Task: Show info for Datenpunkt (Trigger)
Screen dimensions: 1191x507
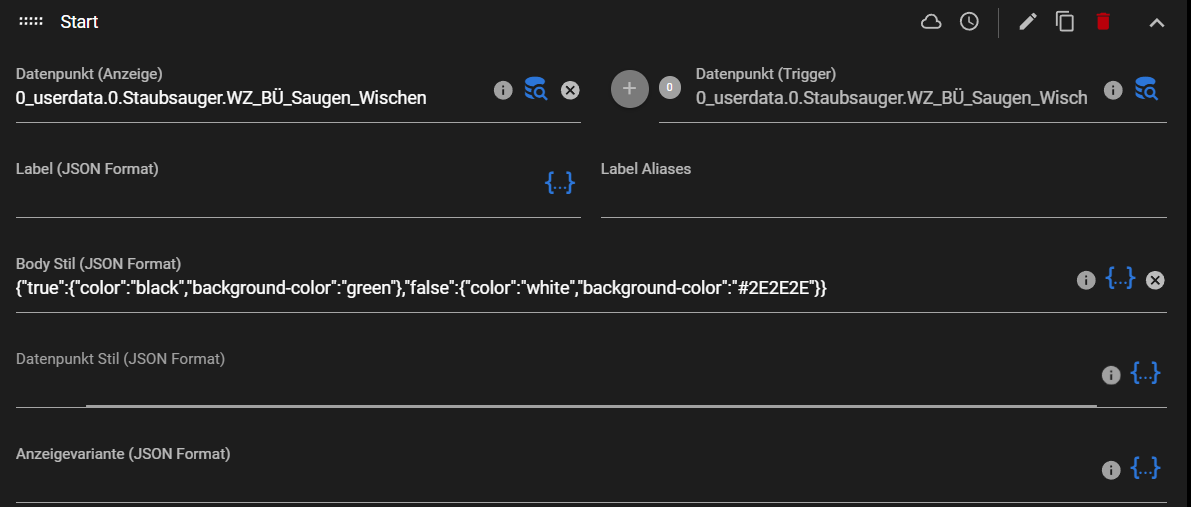Action: coord(1113,91)
